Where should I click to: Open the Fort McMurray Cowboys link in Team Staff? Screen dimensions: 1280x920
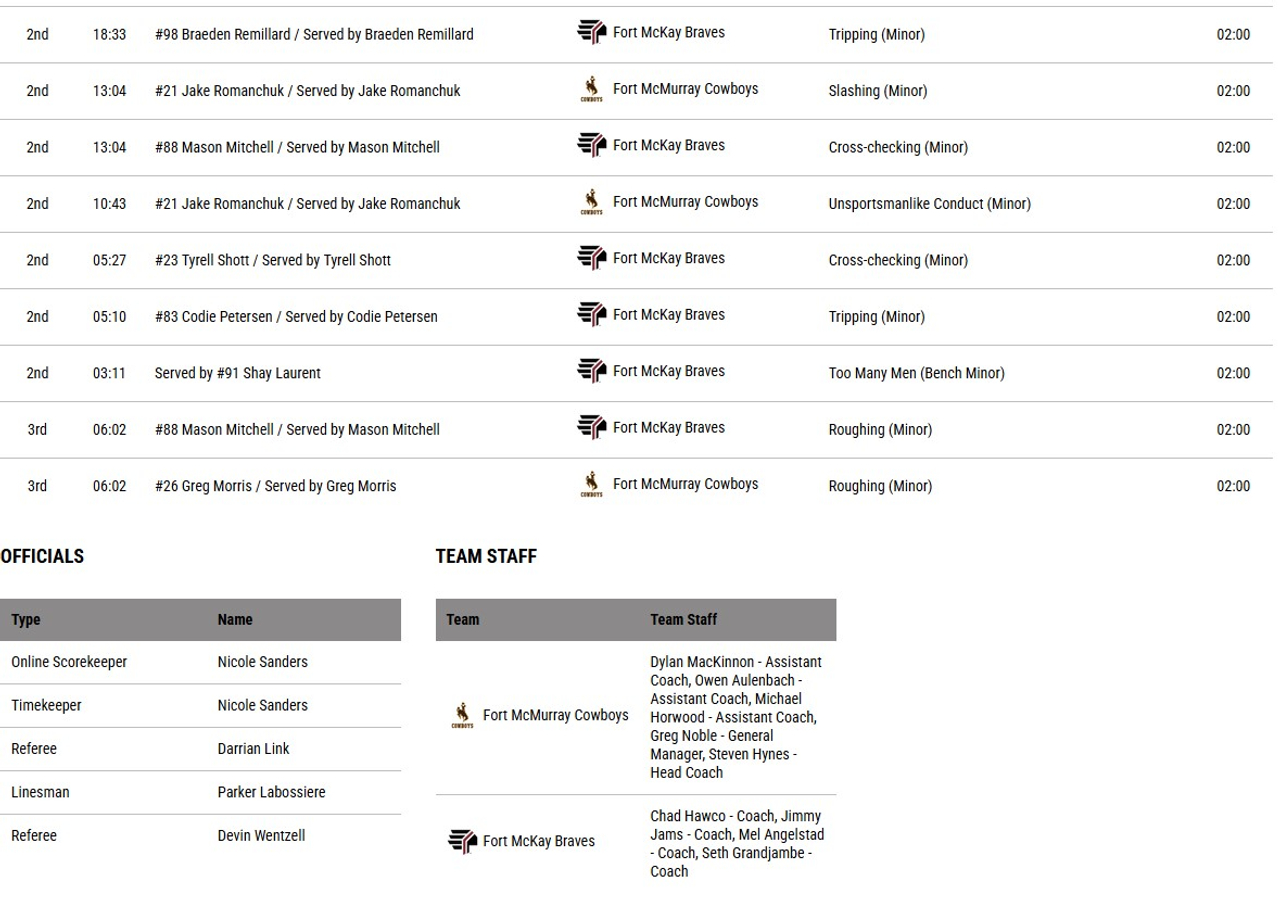tap(555, 715)
